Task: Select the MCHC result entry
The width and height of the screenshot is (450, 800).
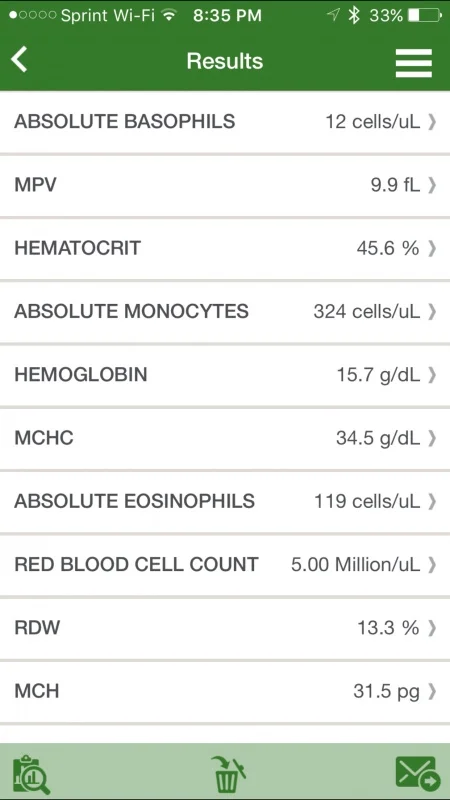Action: point(225,438)
